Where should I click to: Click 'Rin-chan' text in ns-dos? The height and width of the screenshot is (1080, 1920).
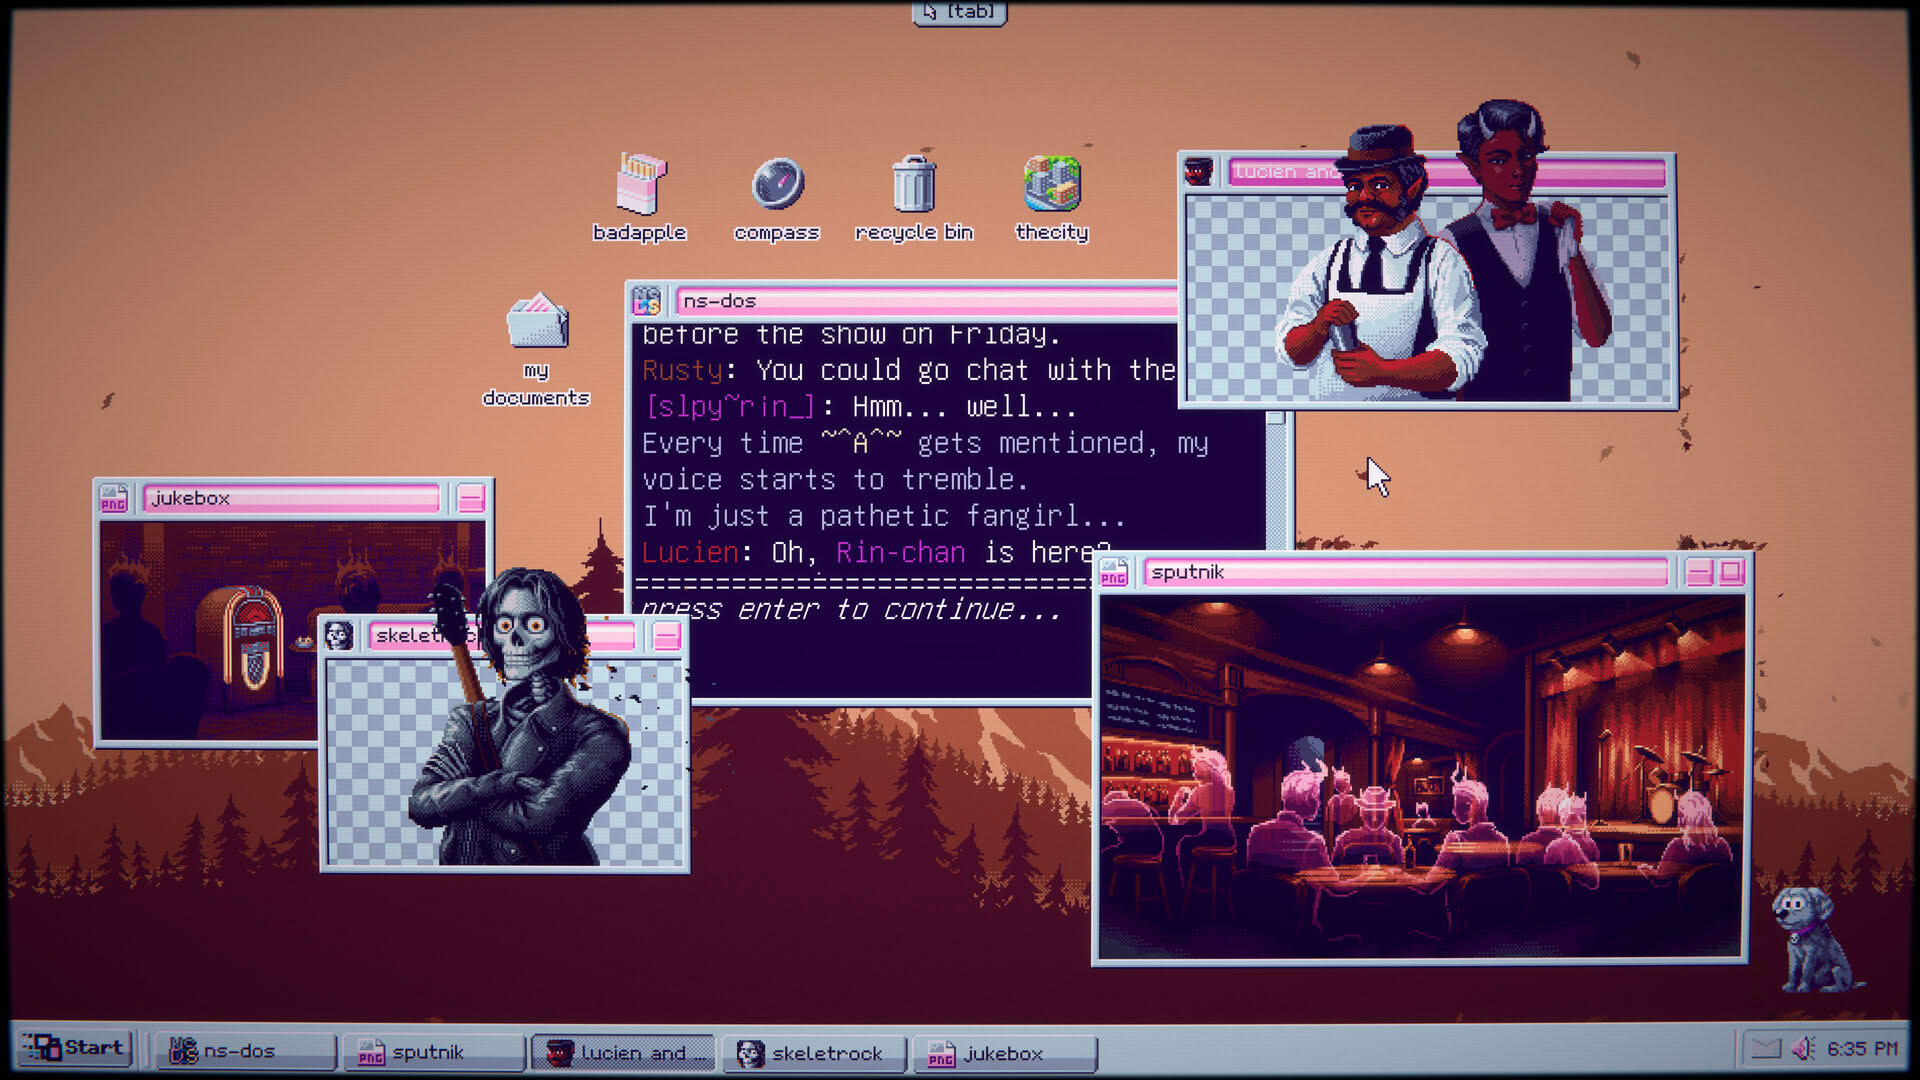pos(901,552)
